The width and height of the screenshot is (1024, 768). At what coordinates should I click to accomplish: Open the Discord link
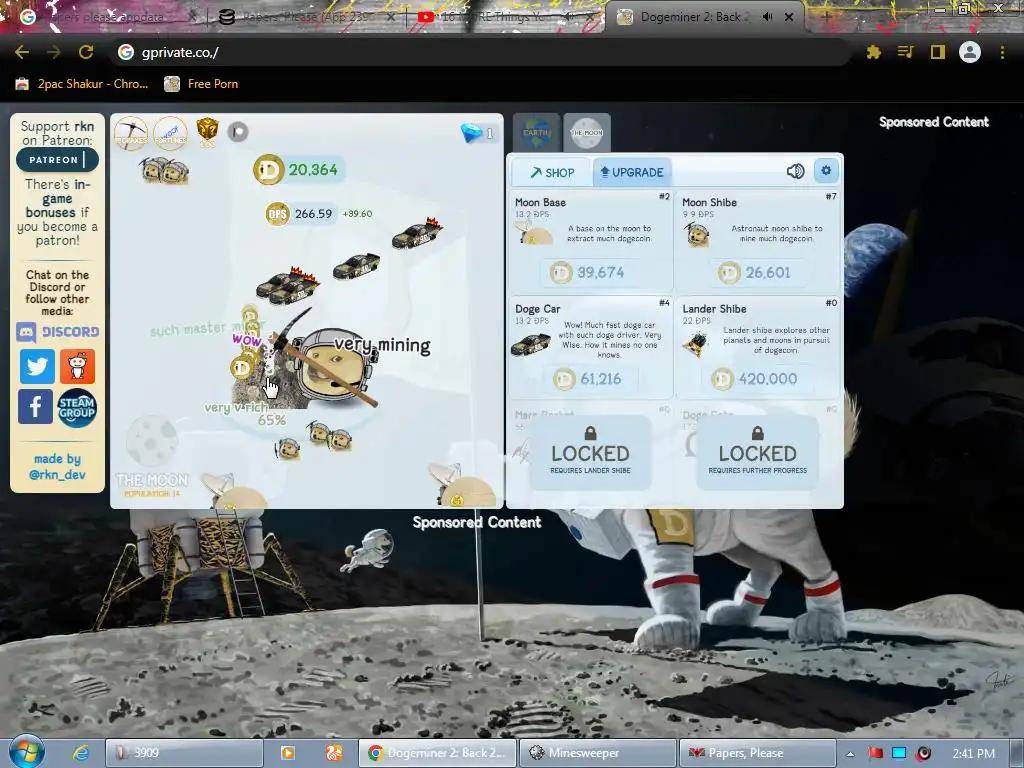tap(58, 332)
